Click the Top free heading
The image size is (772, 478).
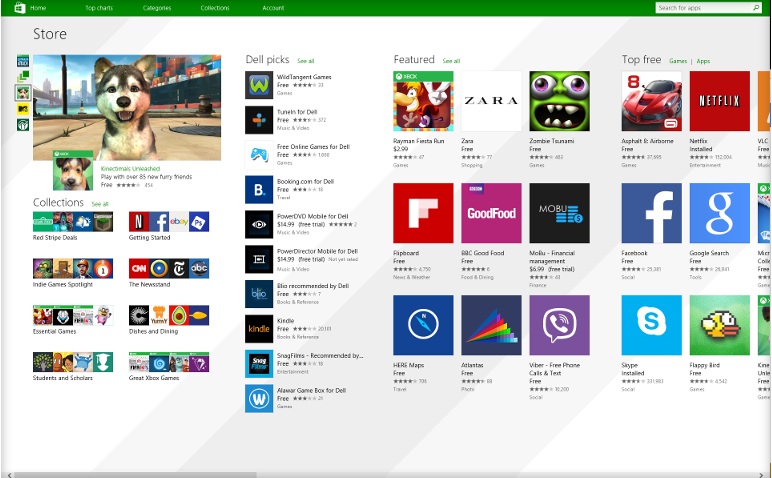coord(641,60)
